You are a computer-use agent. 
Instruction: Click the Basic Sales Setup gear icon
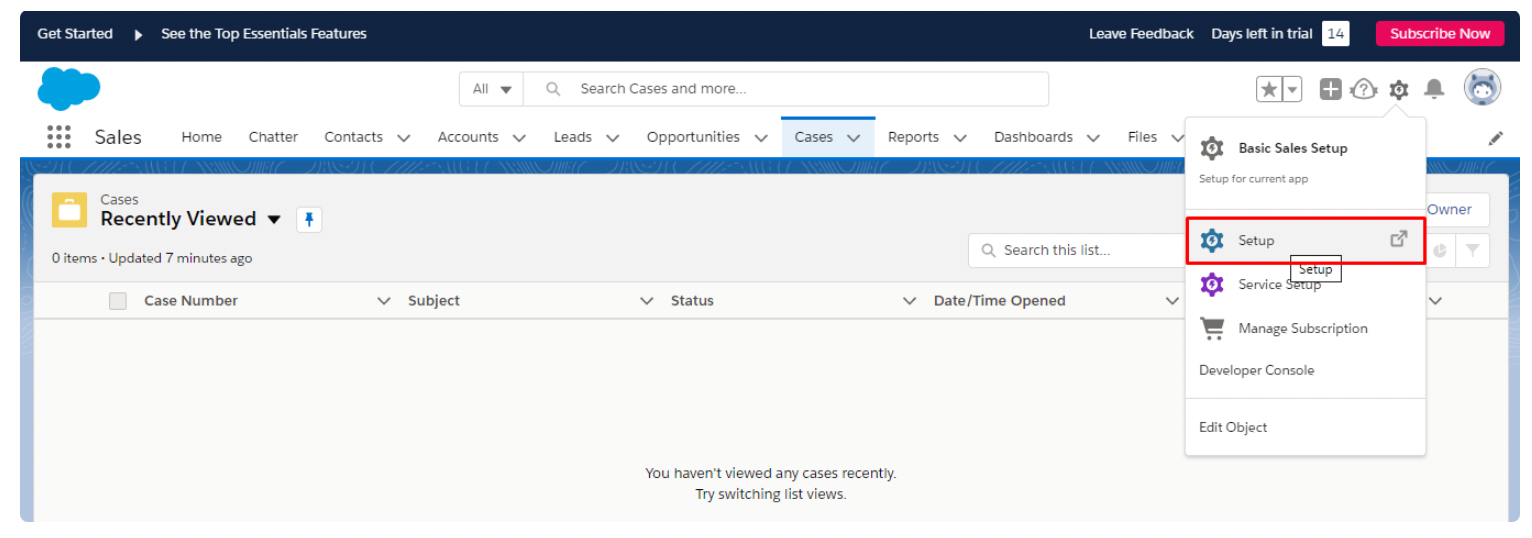[1212, 148]
